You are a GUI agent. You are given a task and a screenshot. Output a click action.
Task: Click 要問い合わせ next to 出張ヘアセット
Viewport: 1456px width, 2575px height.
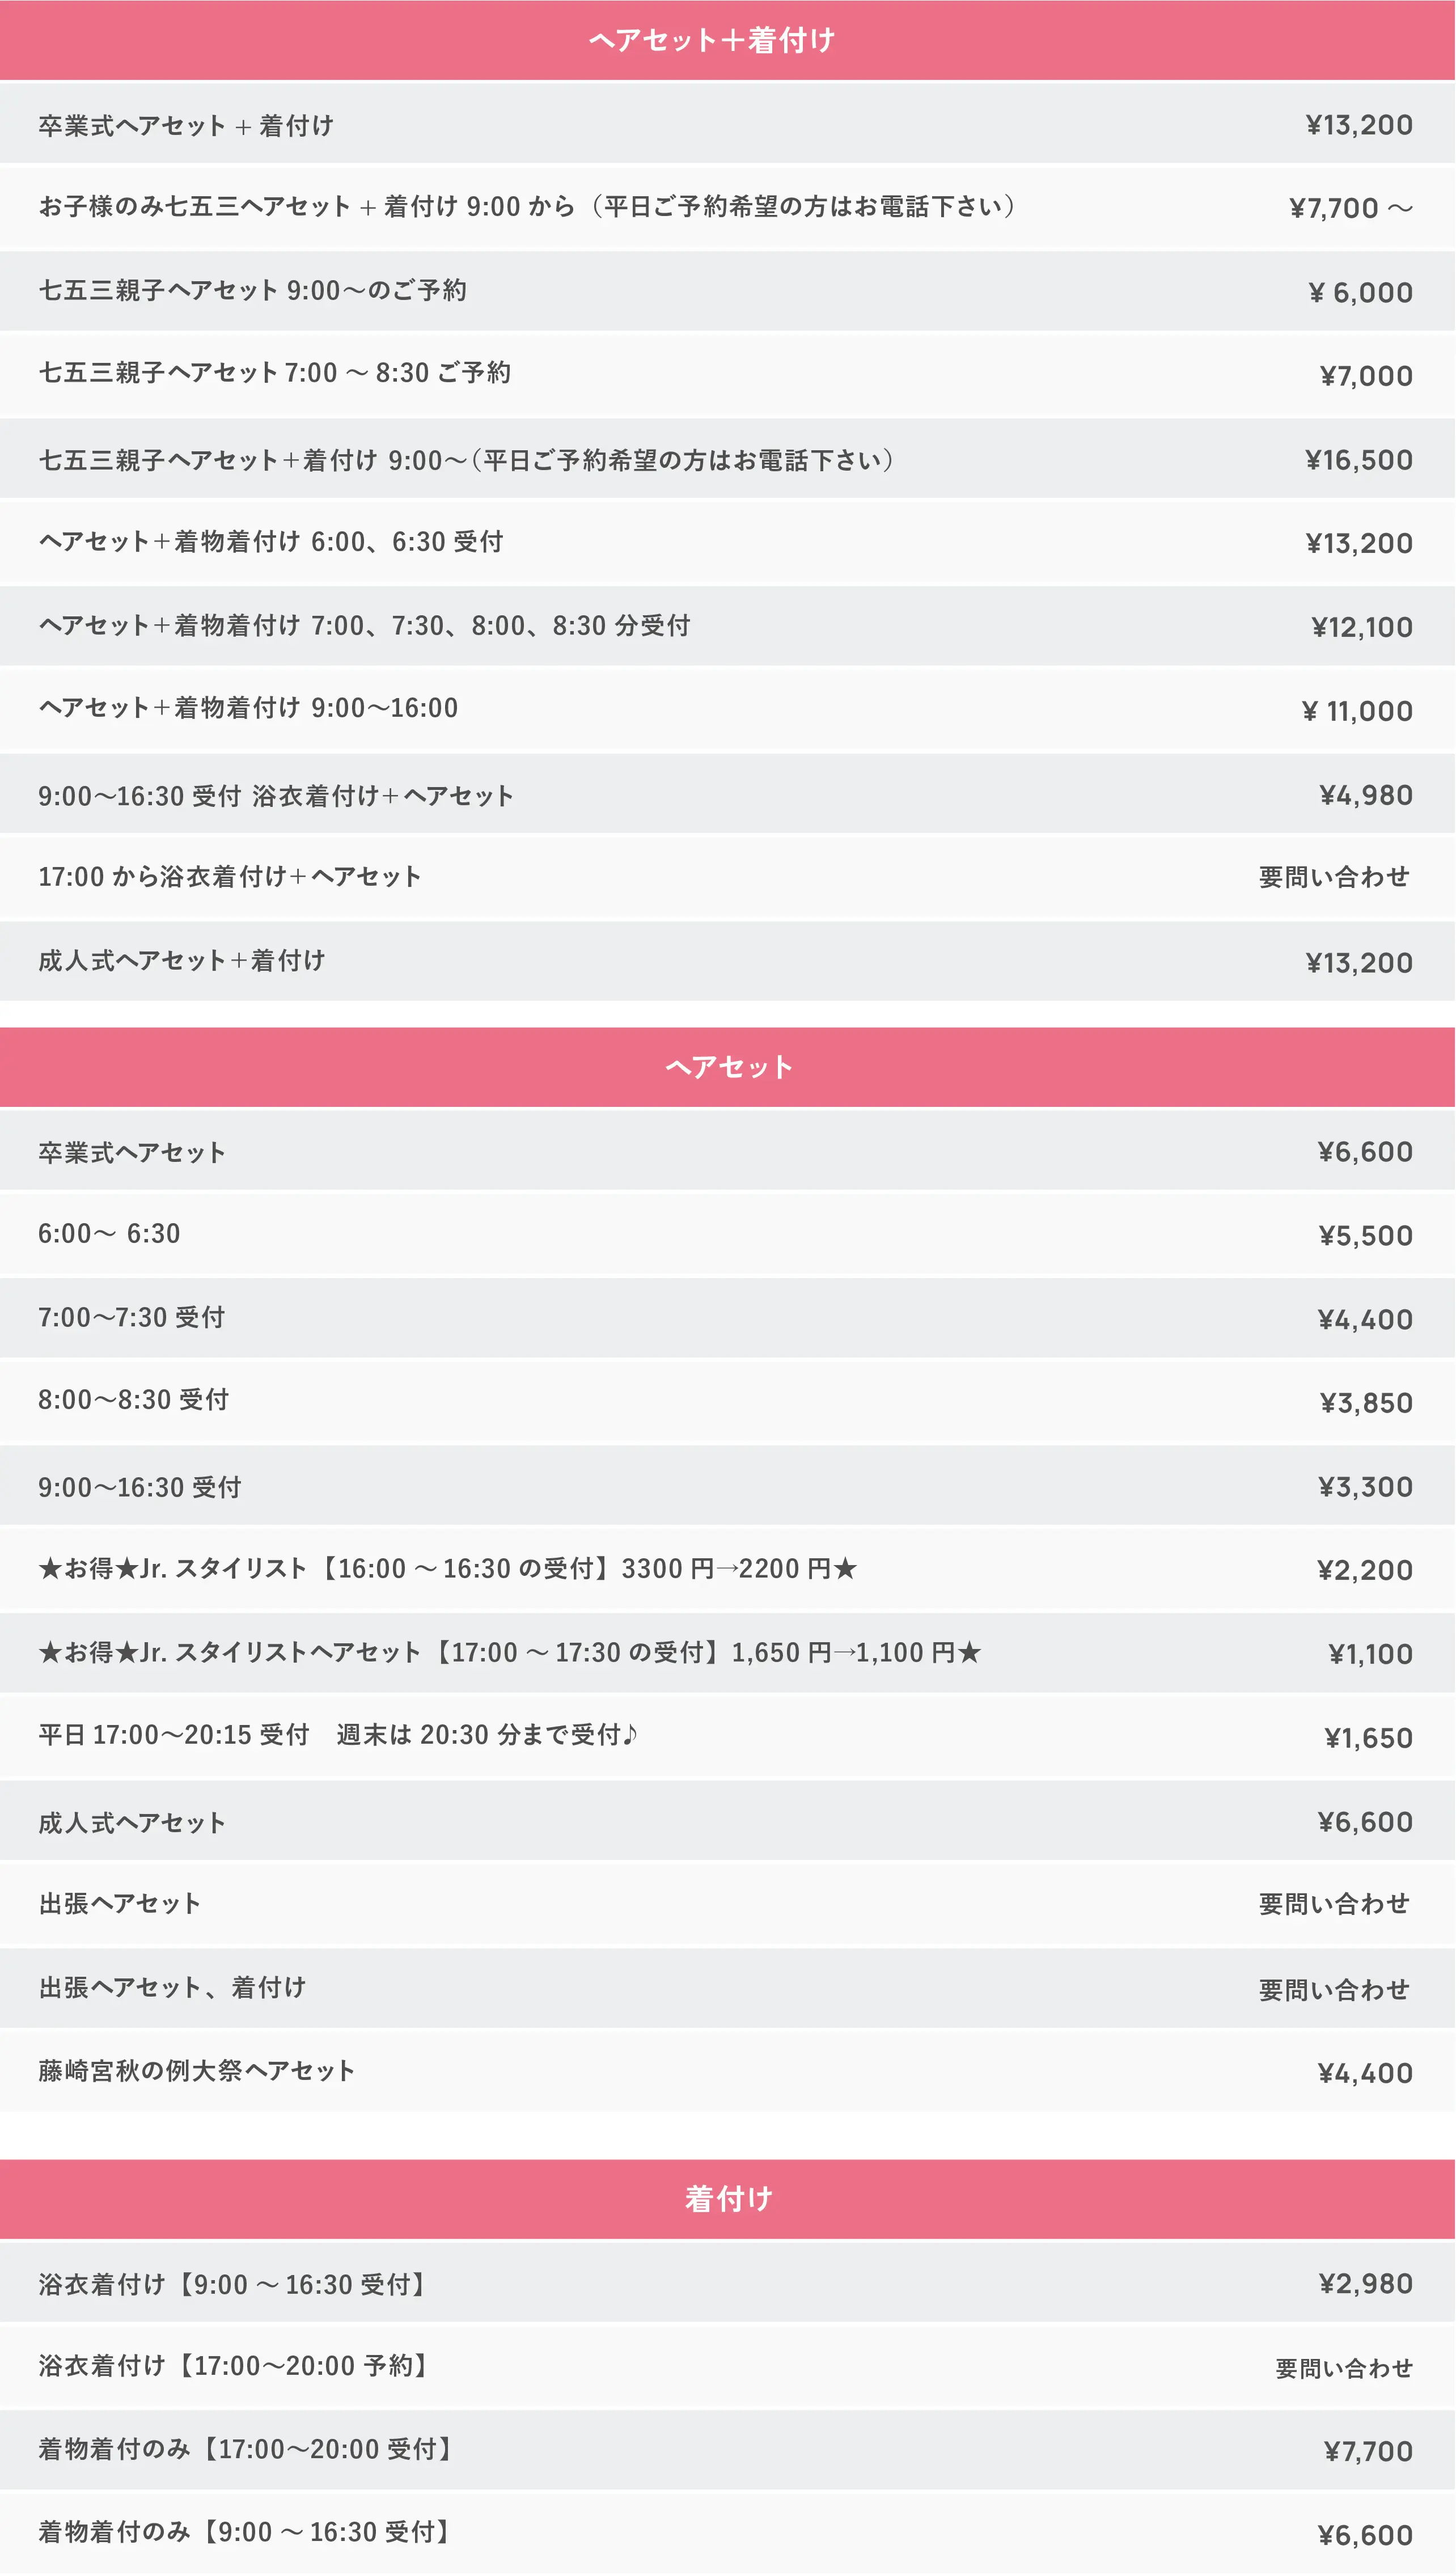click(x=1334, y=1904)
